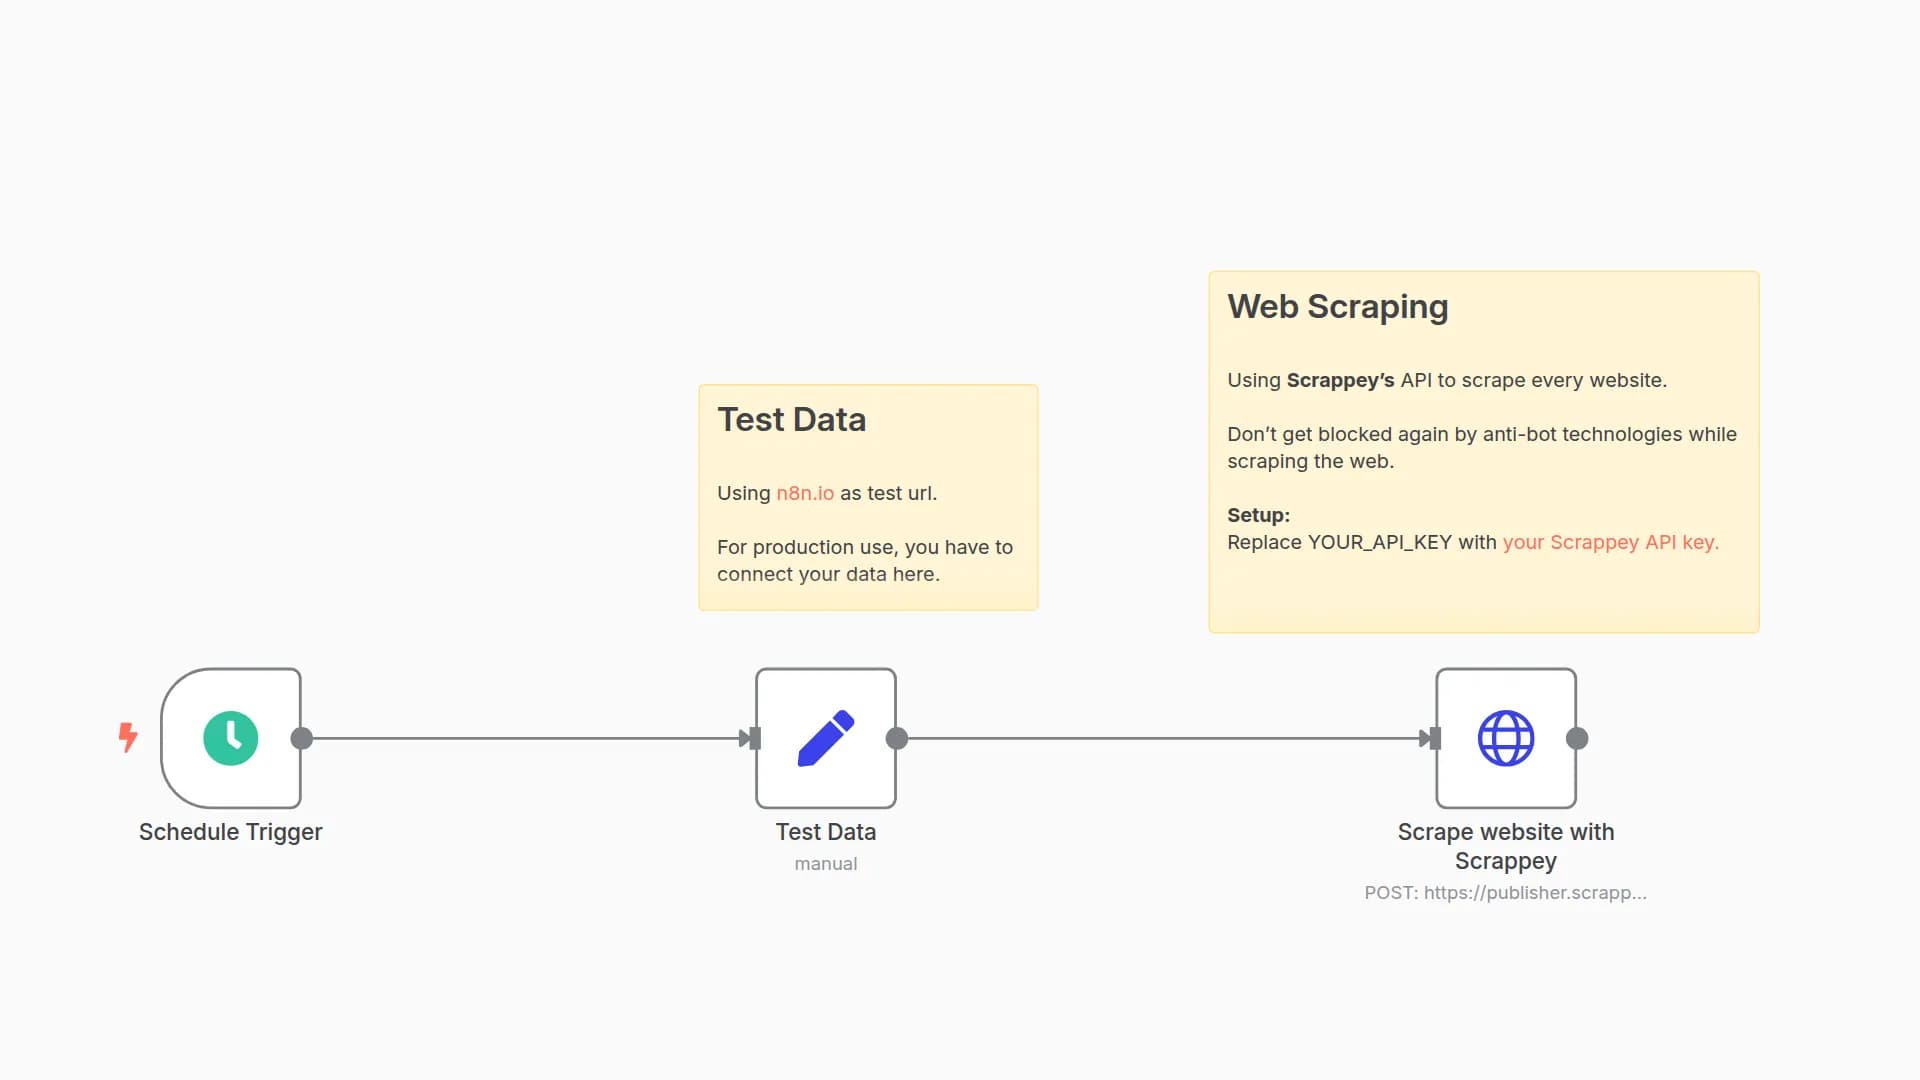The image size is (1920, 1080).
Task: Click the red lightning bolt trigger icon
Action: point(128,737)
